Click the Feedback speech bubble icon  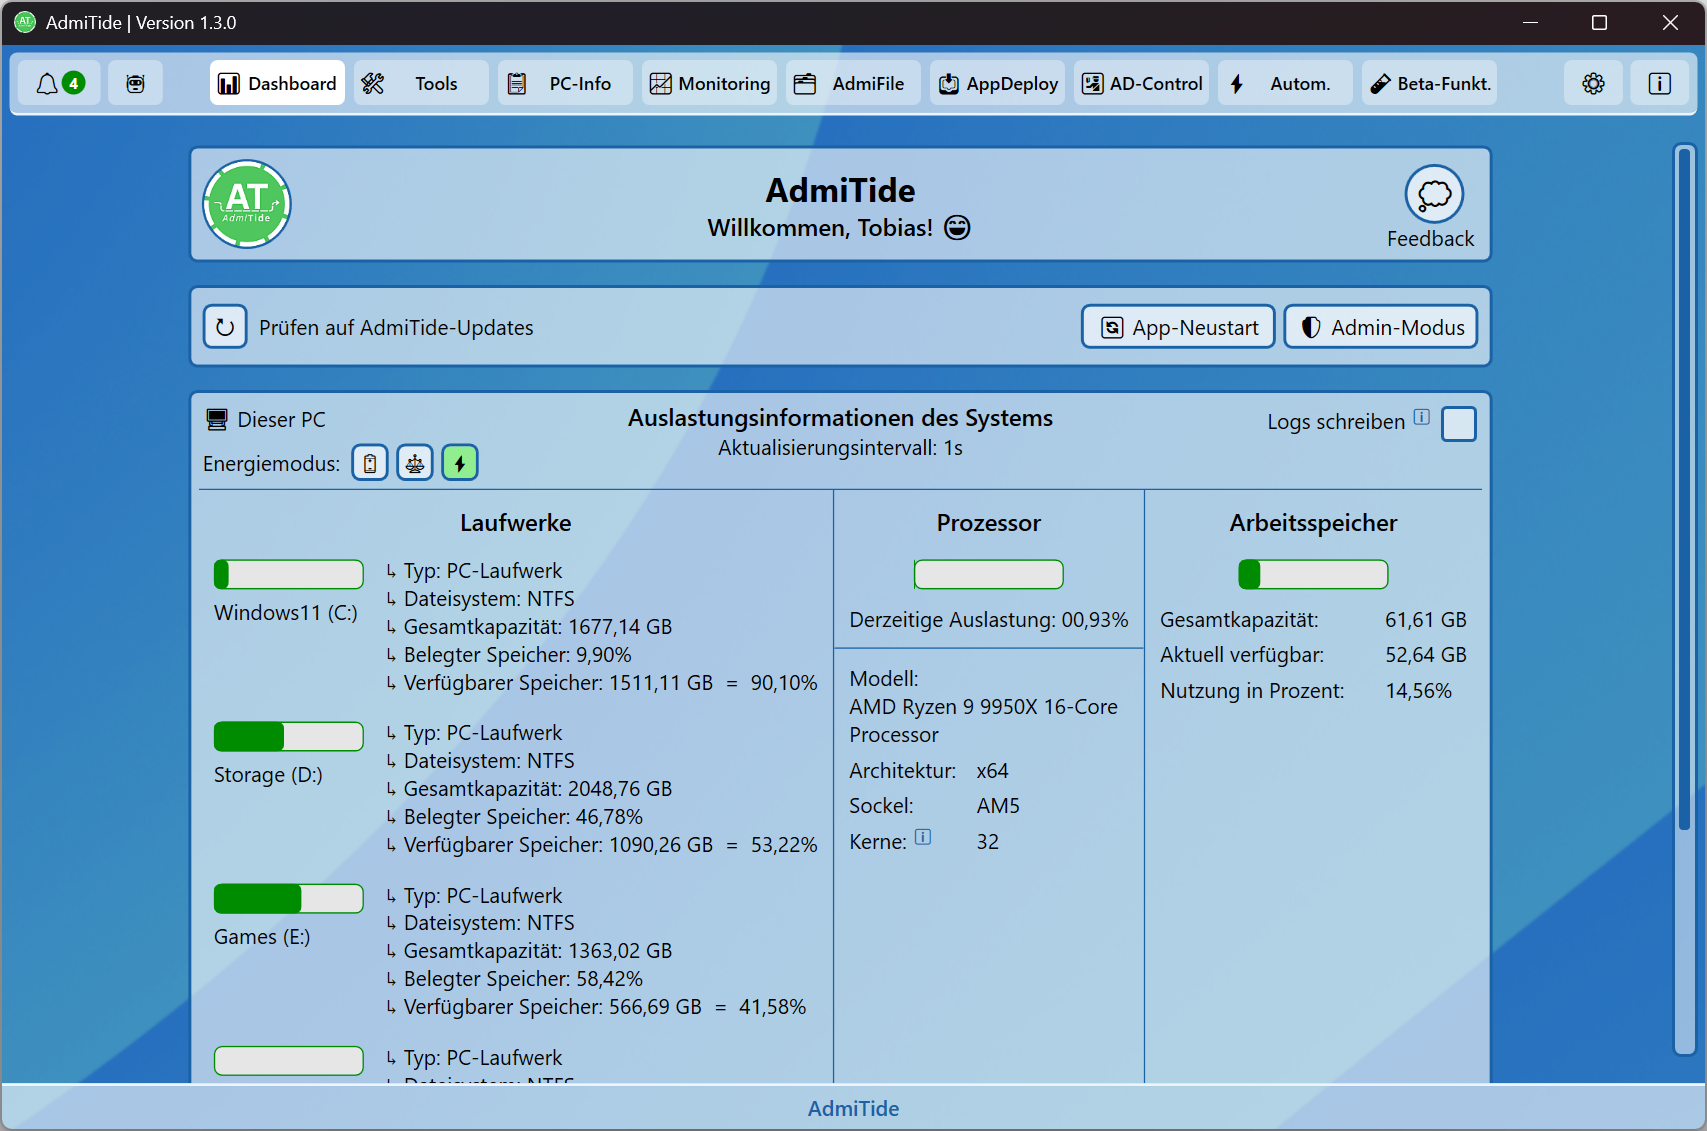[1434, 194]
